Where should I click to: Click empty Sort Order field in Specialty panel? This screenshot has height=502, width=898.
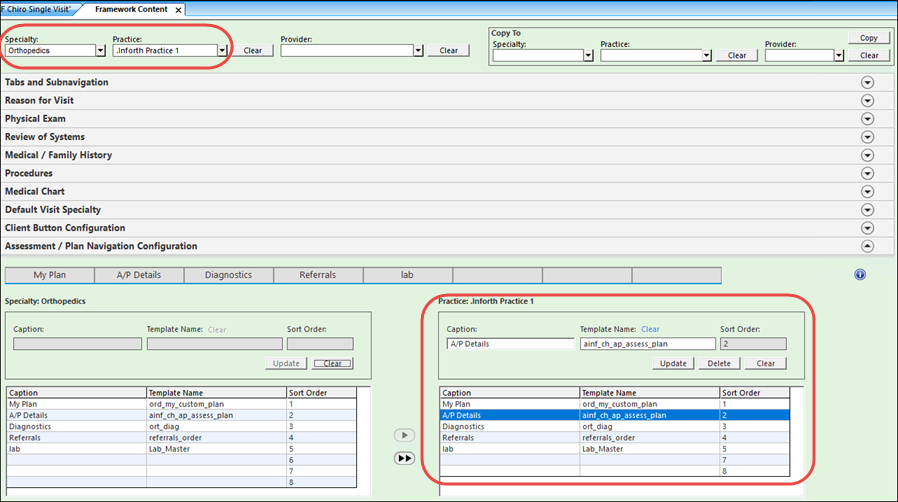(320, 344)
